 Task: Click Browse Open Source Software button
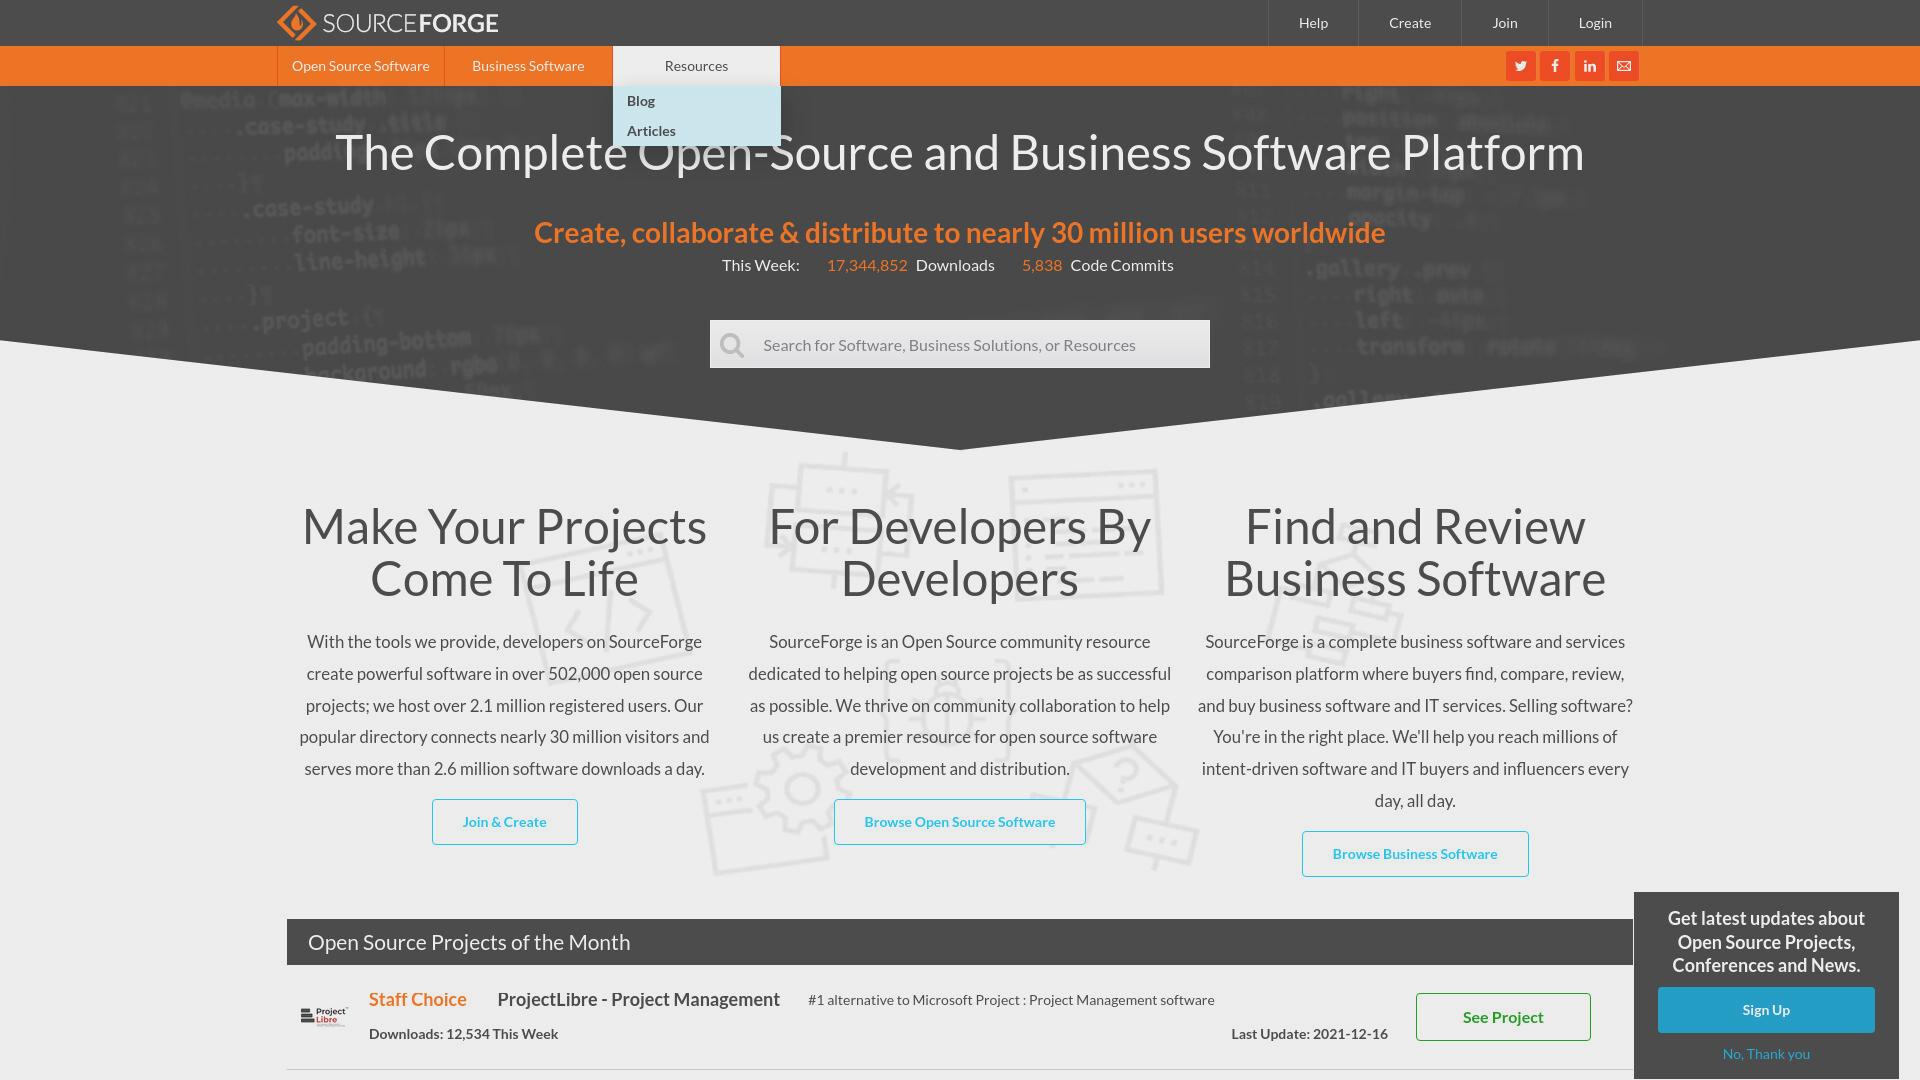[959, 822]
